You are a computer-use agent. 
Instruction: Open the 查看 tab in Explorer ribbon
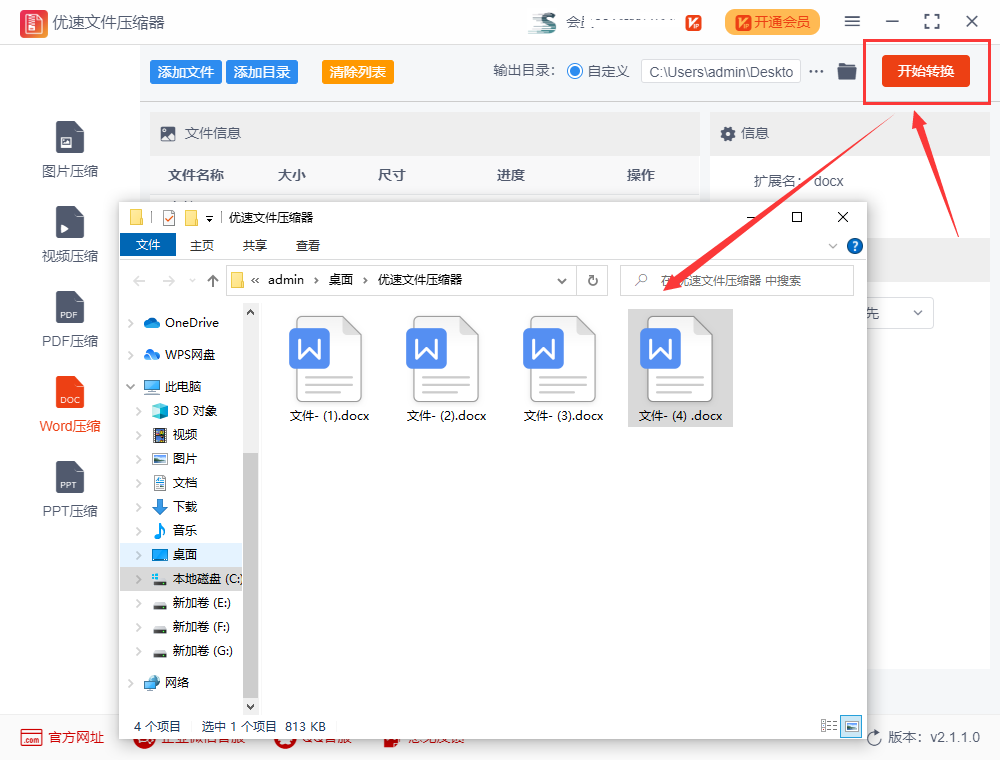coord(308,245)
